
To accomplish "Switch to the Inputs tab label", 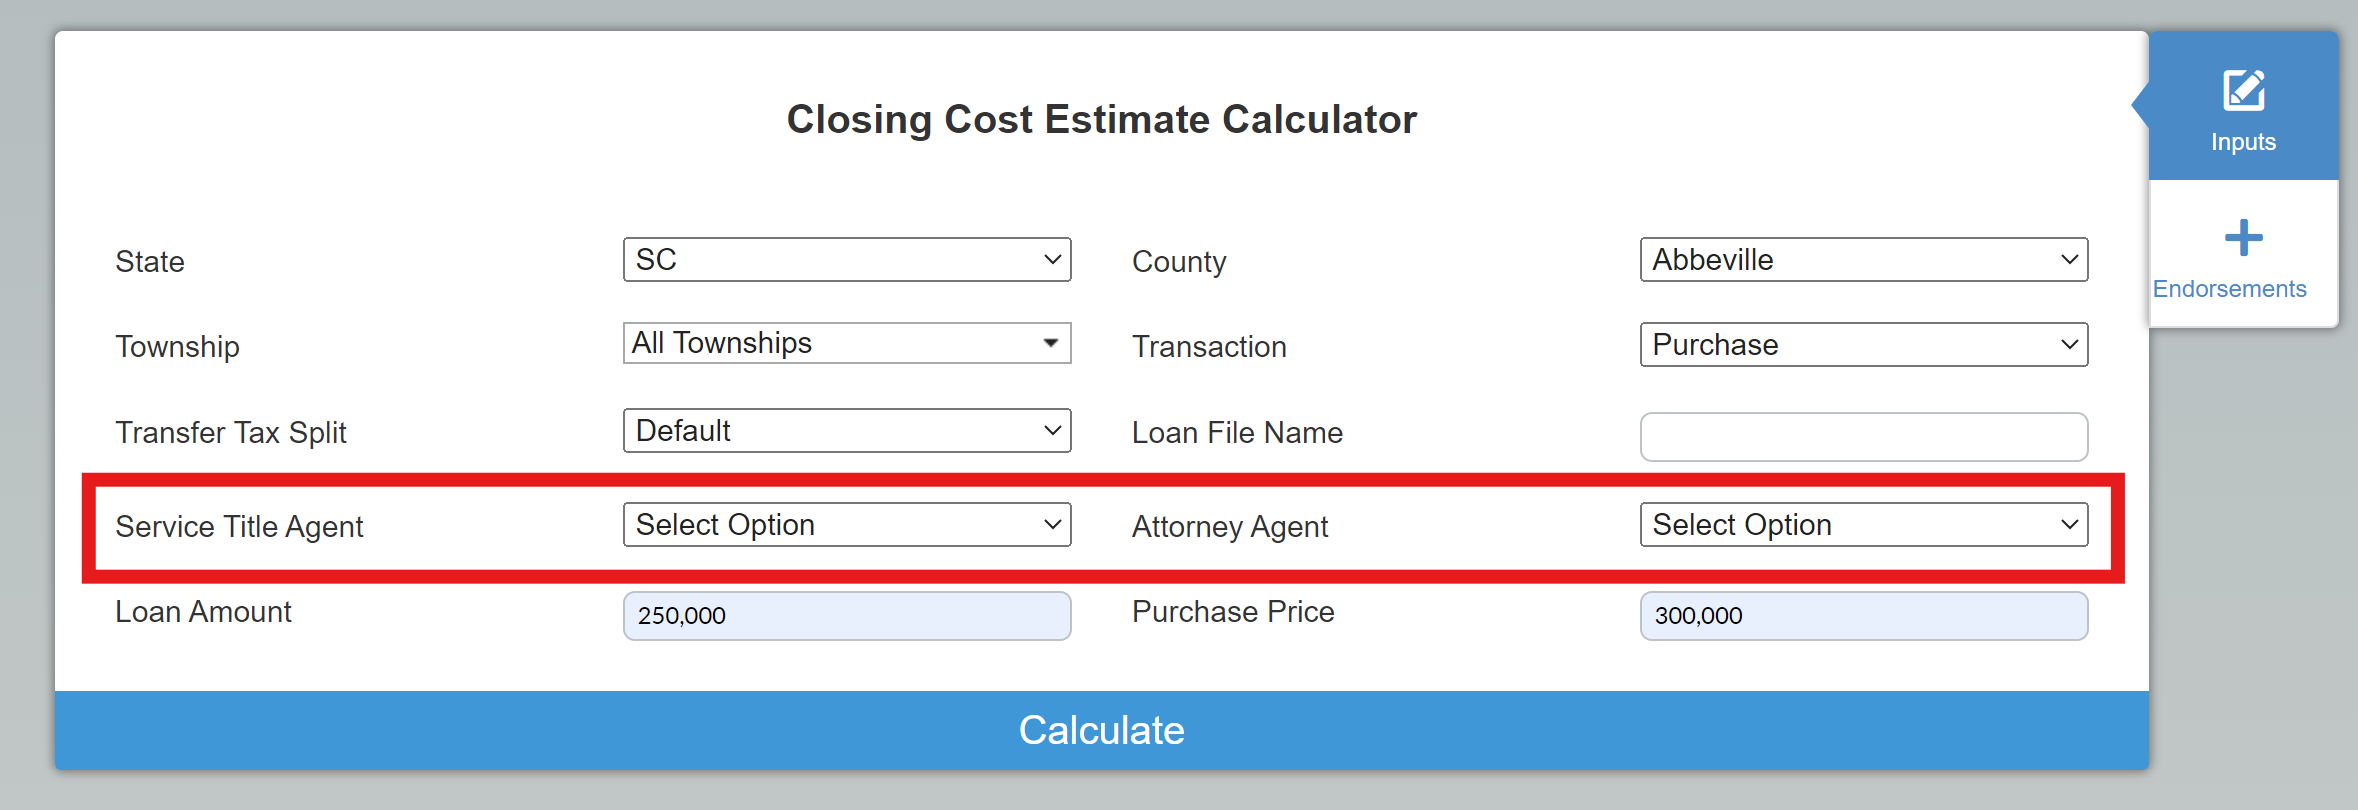I will [x=2243, y=142].
